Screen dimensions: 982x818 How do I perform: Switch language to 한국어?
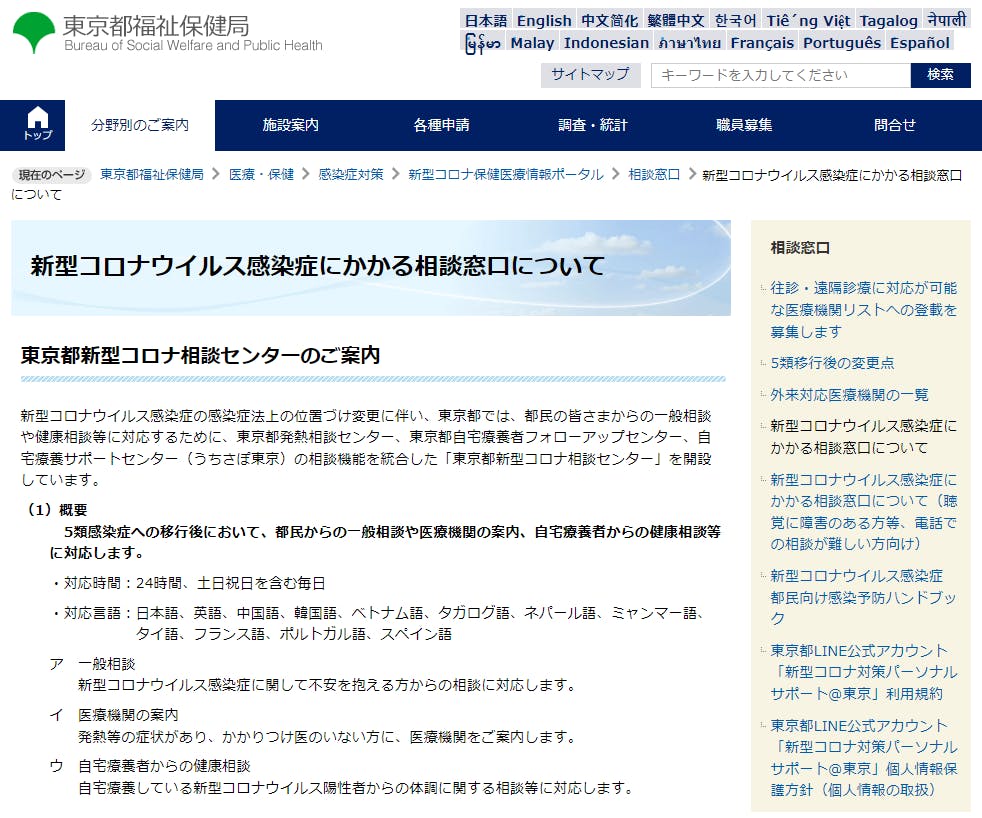[735, 20]
